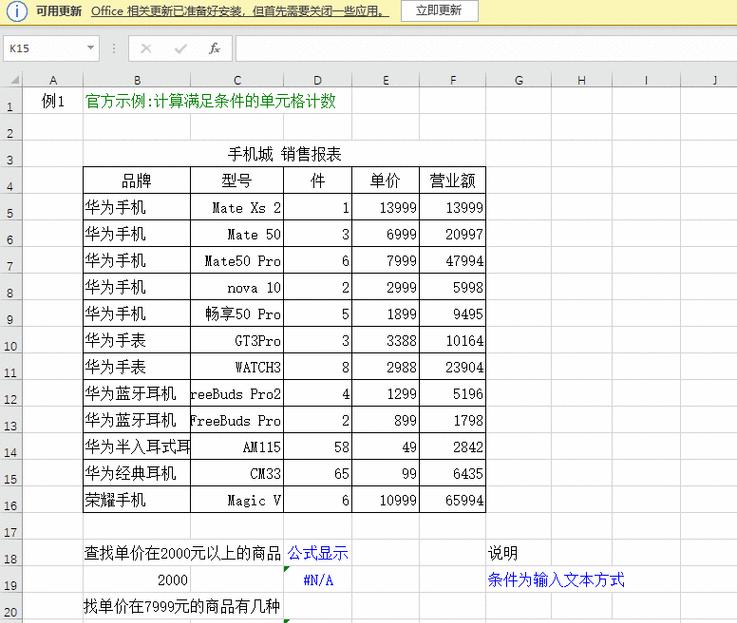Select column I header

point(646,80)
